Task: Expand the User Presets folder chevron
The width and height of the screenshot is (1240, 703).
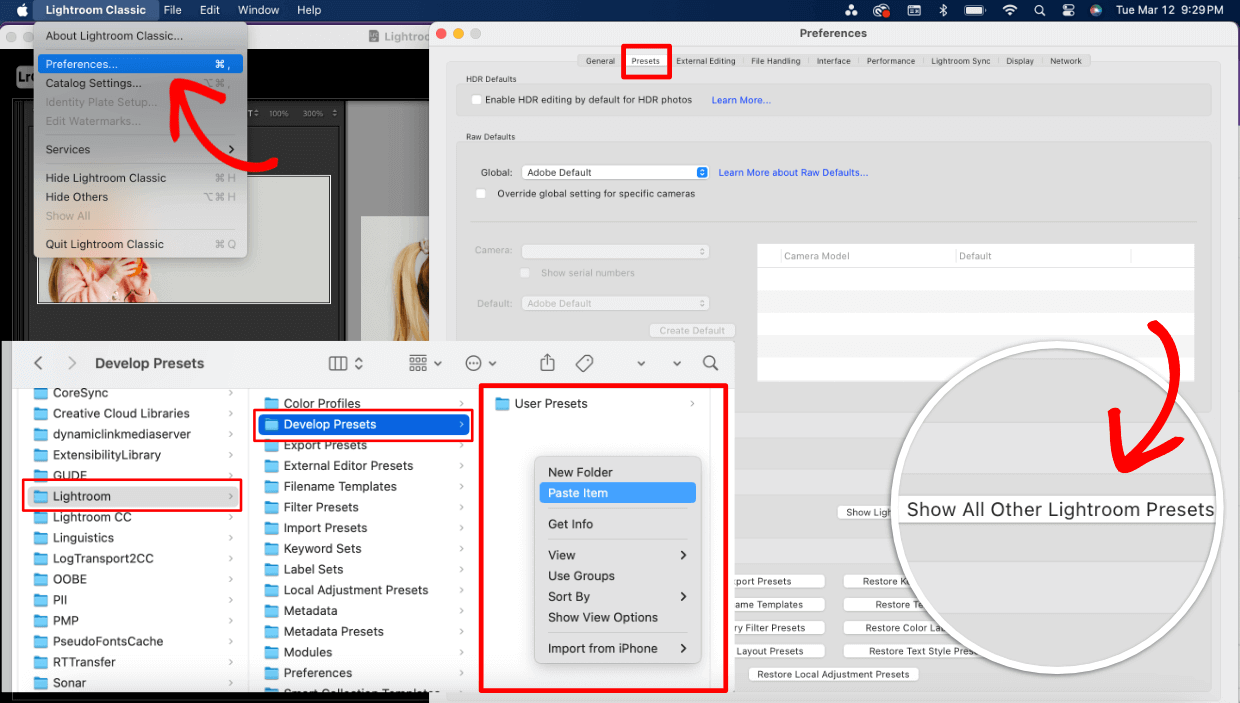Action: coord(693,403)
